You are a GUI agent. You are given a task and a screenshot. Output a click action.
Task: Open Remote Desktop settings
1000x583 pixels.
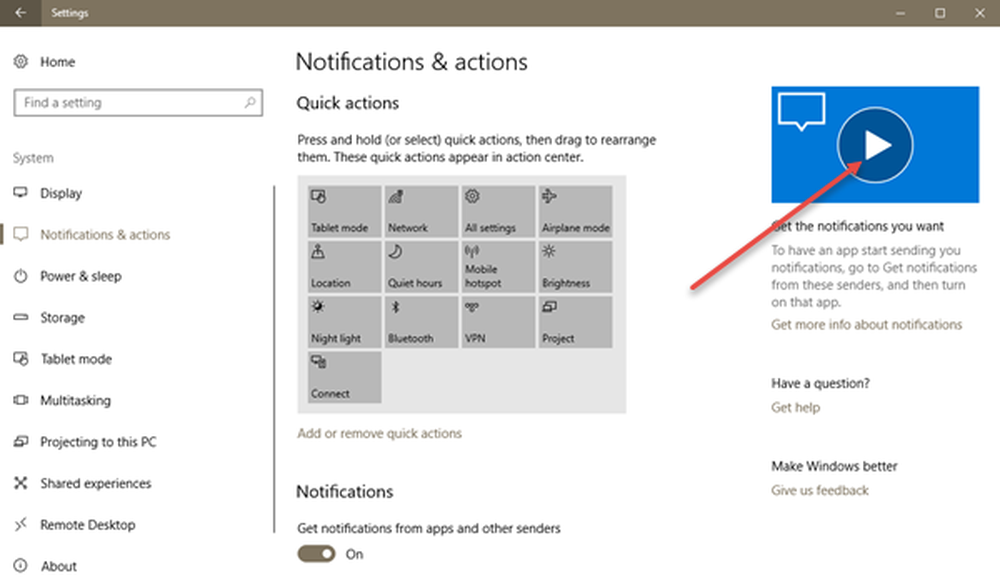pos(75,525)
